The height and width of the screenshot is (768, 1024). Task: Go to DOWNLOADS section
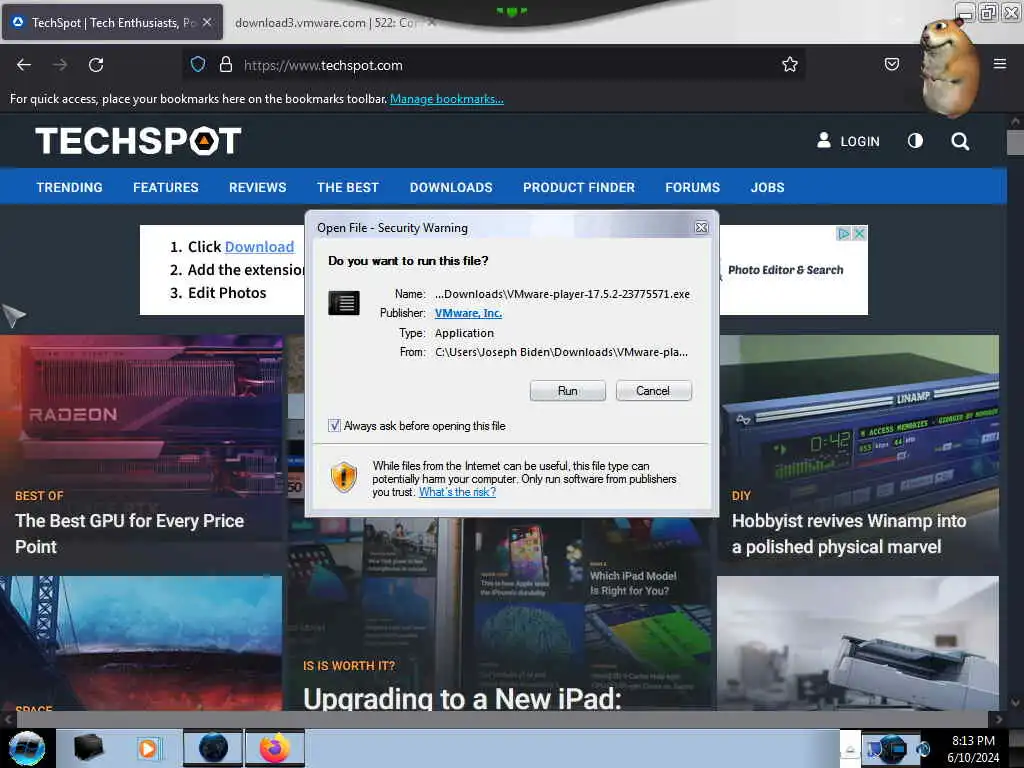(x=451, y=187)
